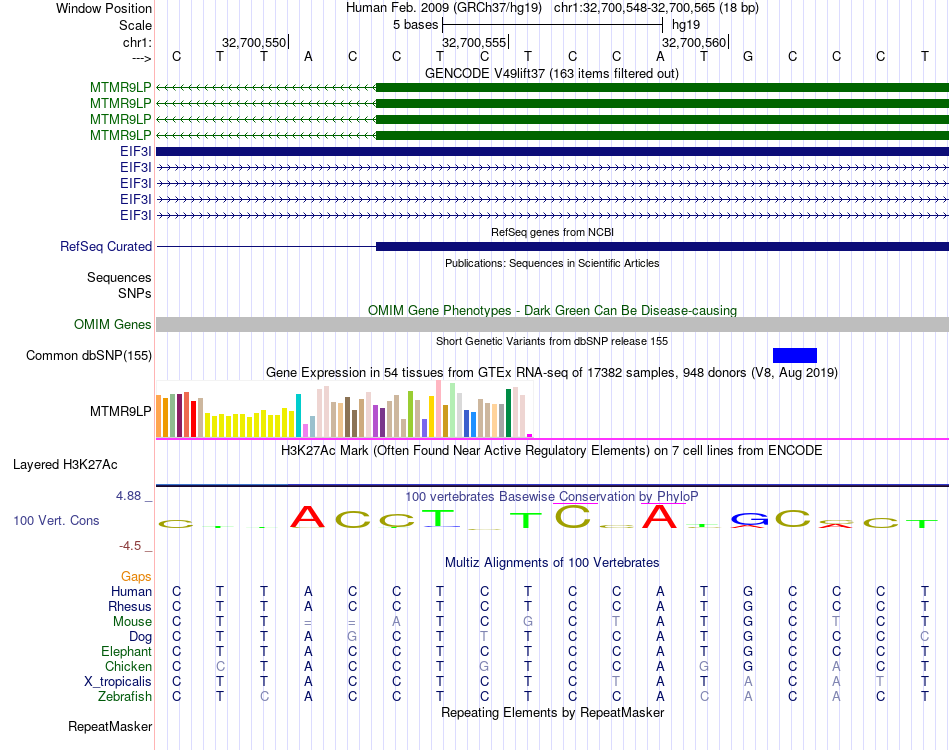
Task: Click the Chicken alignment row label
Action: (128, 666)
